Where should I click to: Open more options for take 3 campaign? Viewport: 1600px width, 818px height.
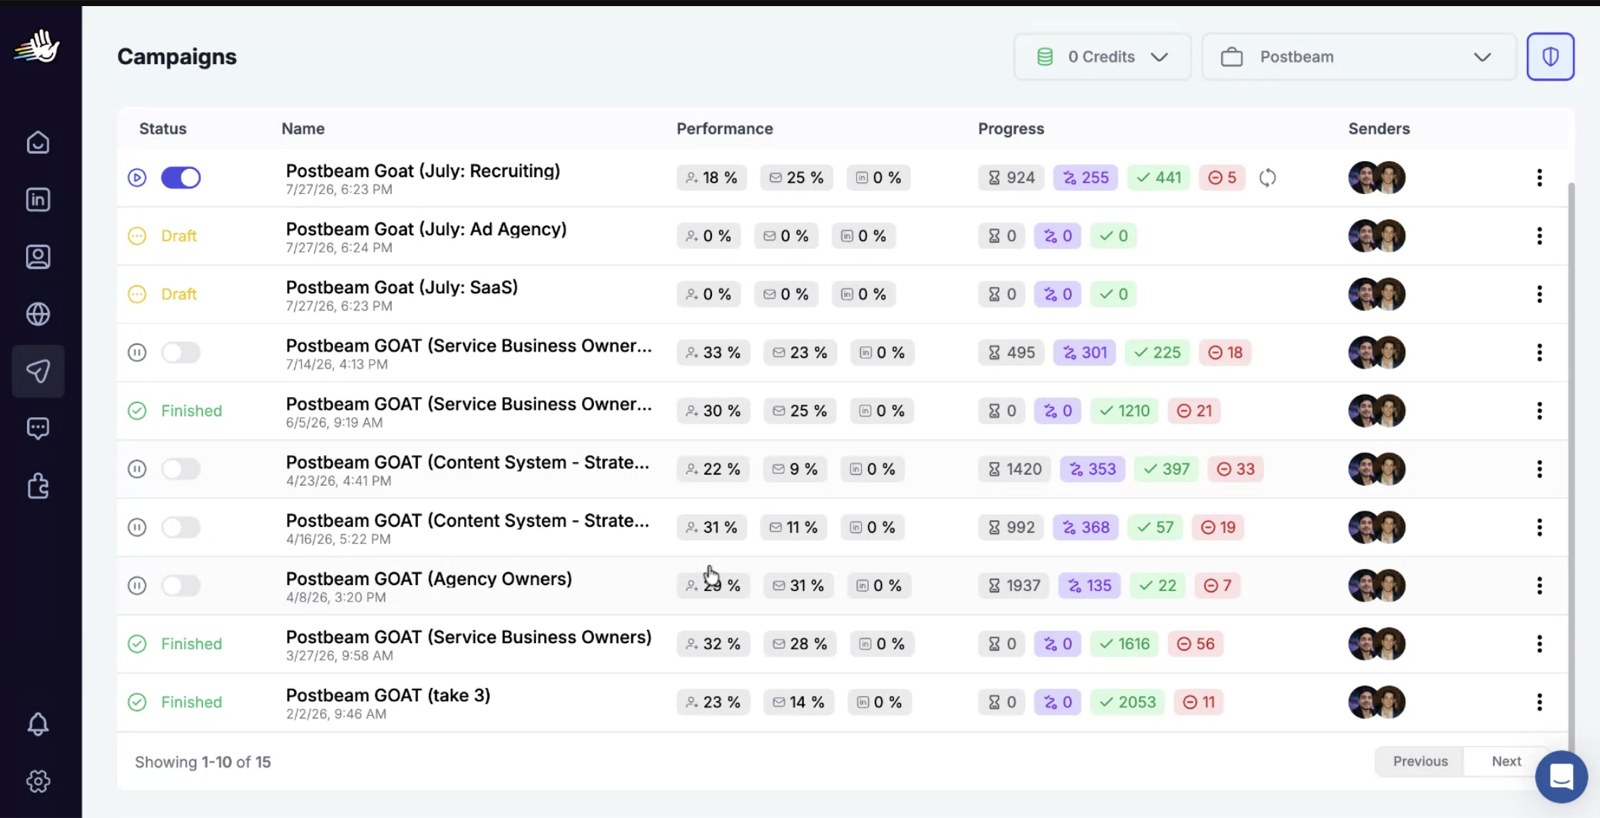point(1539,702)
